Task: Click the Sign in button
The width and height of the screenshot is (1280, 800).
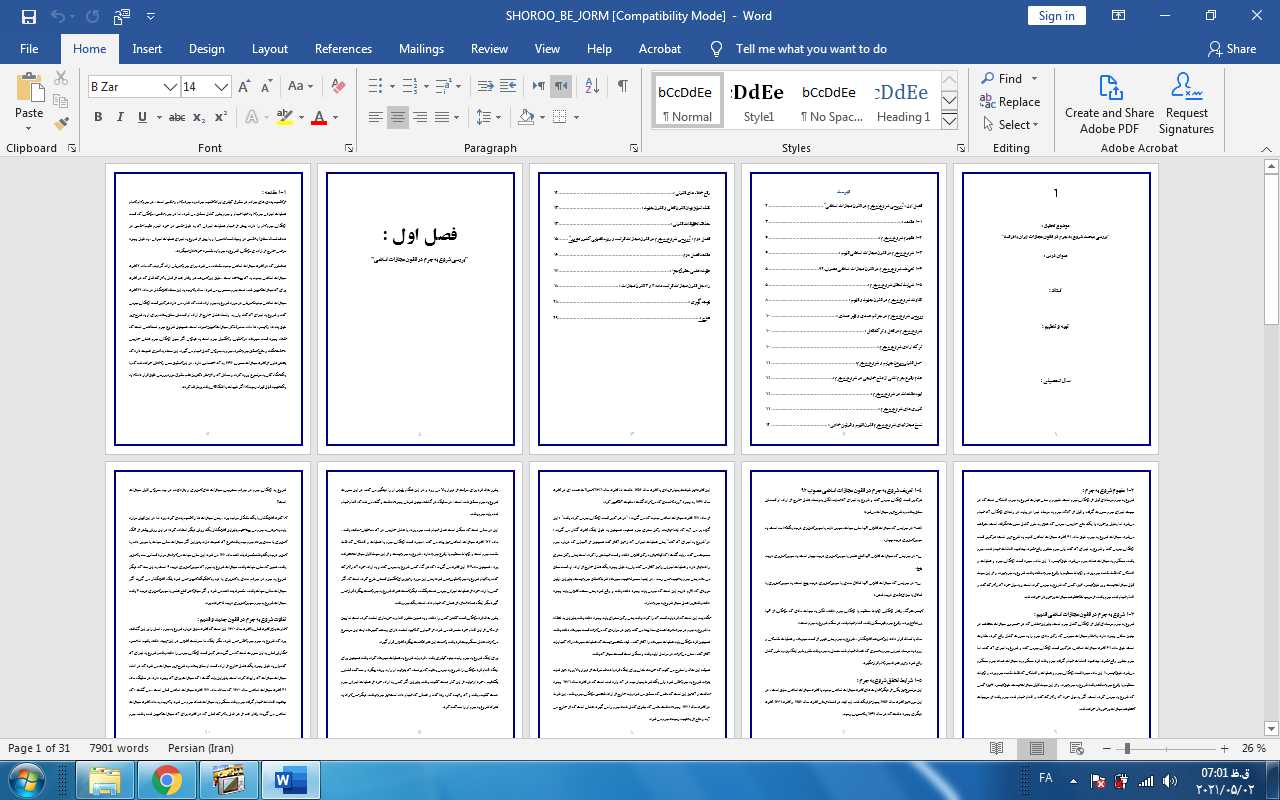Action: point(1056,16)
